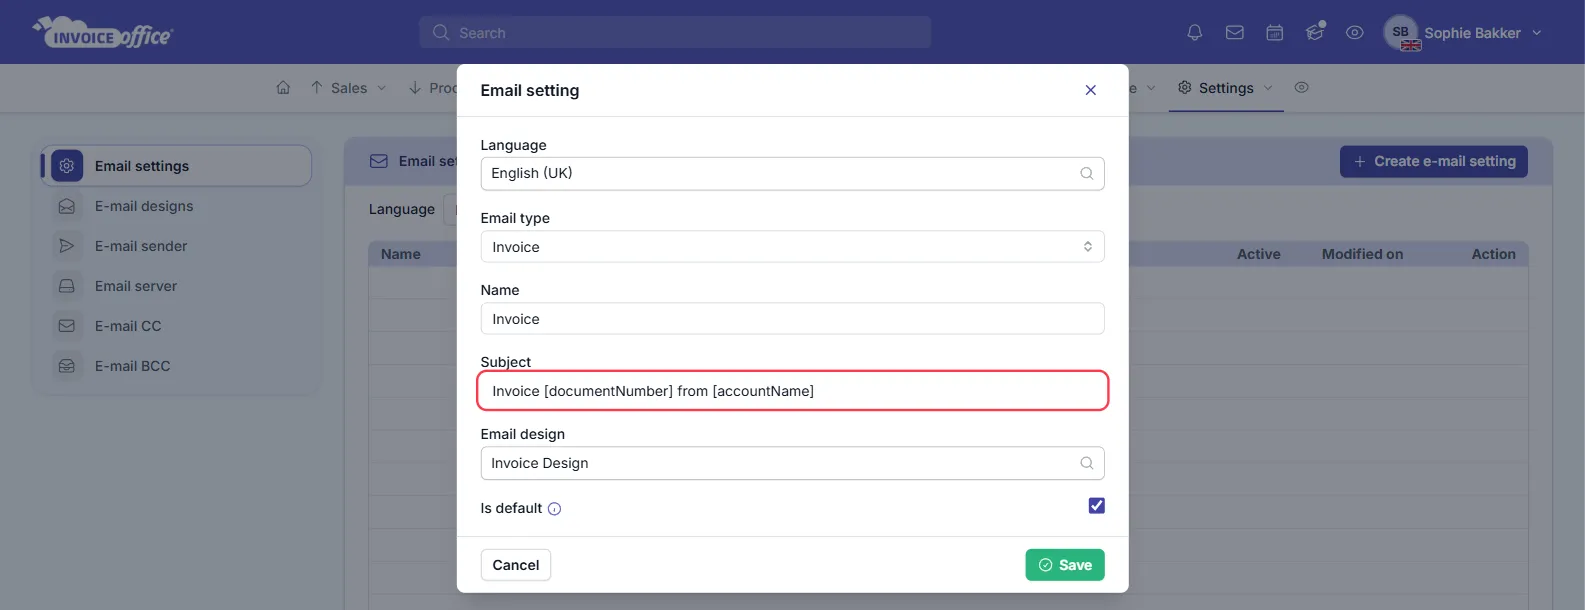Open the Invoice Design combo box
The height and width of the screenshot is (610, 1585).
792,463
